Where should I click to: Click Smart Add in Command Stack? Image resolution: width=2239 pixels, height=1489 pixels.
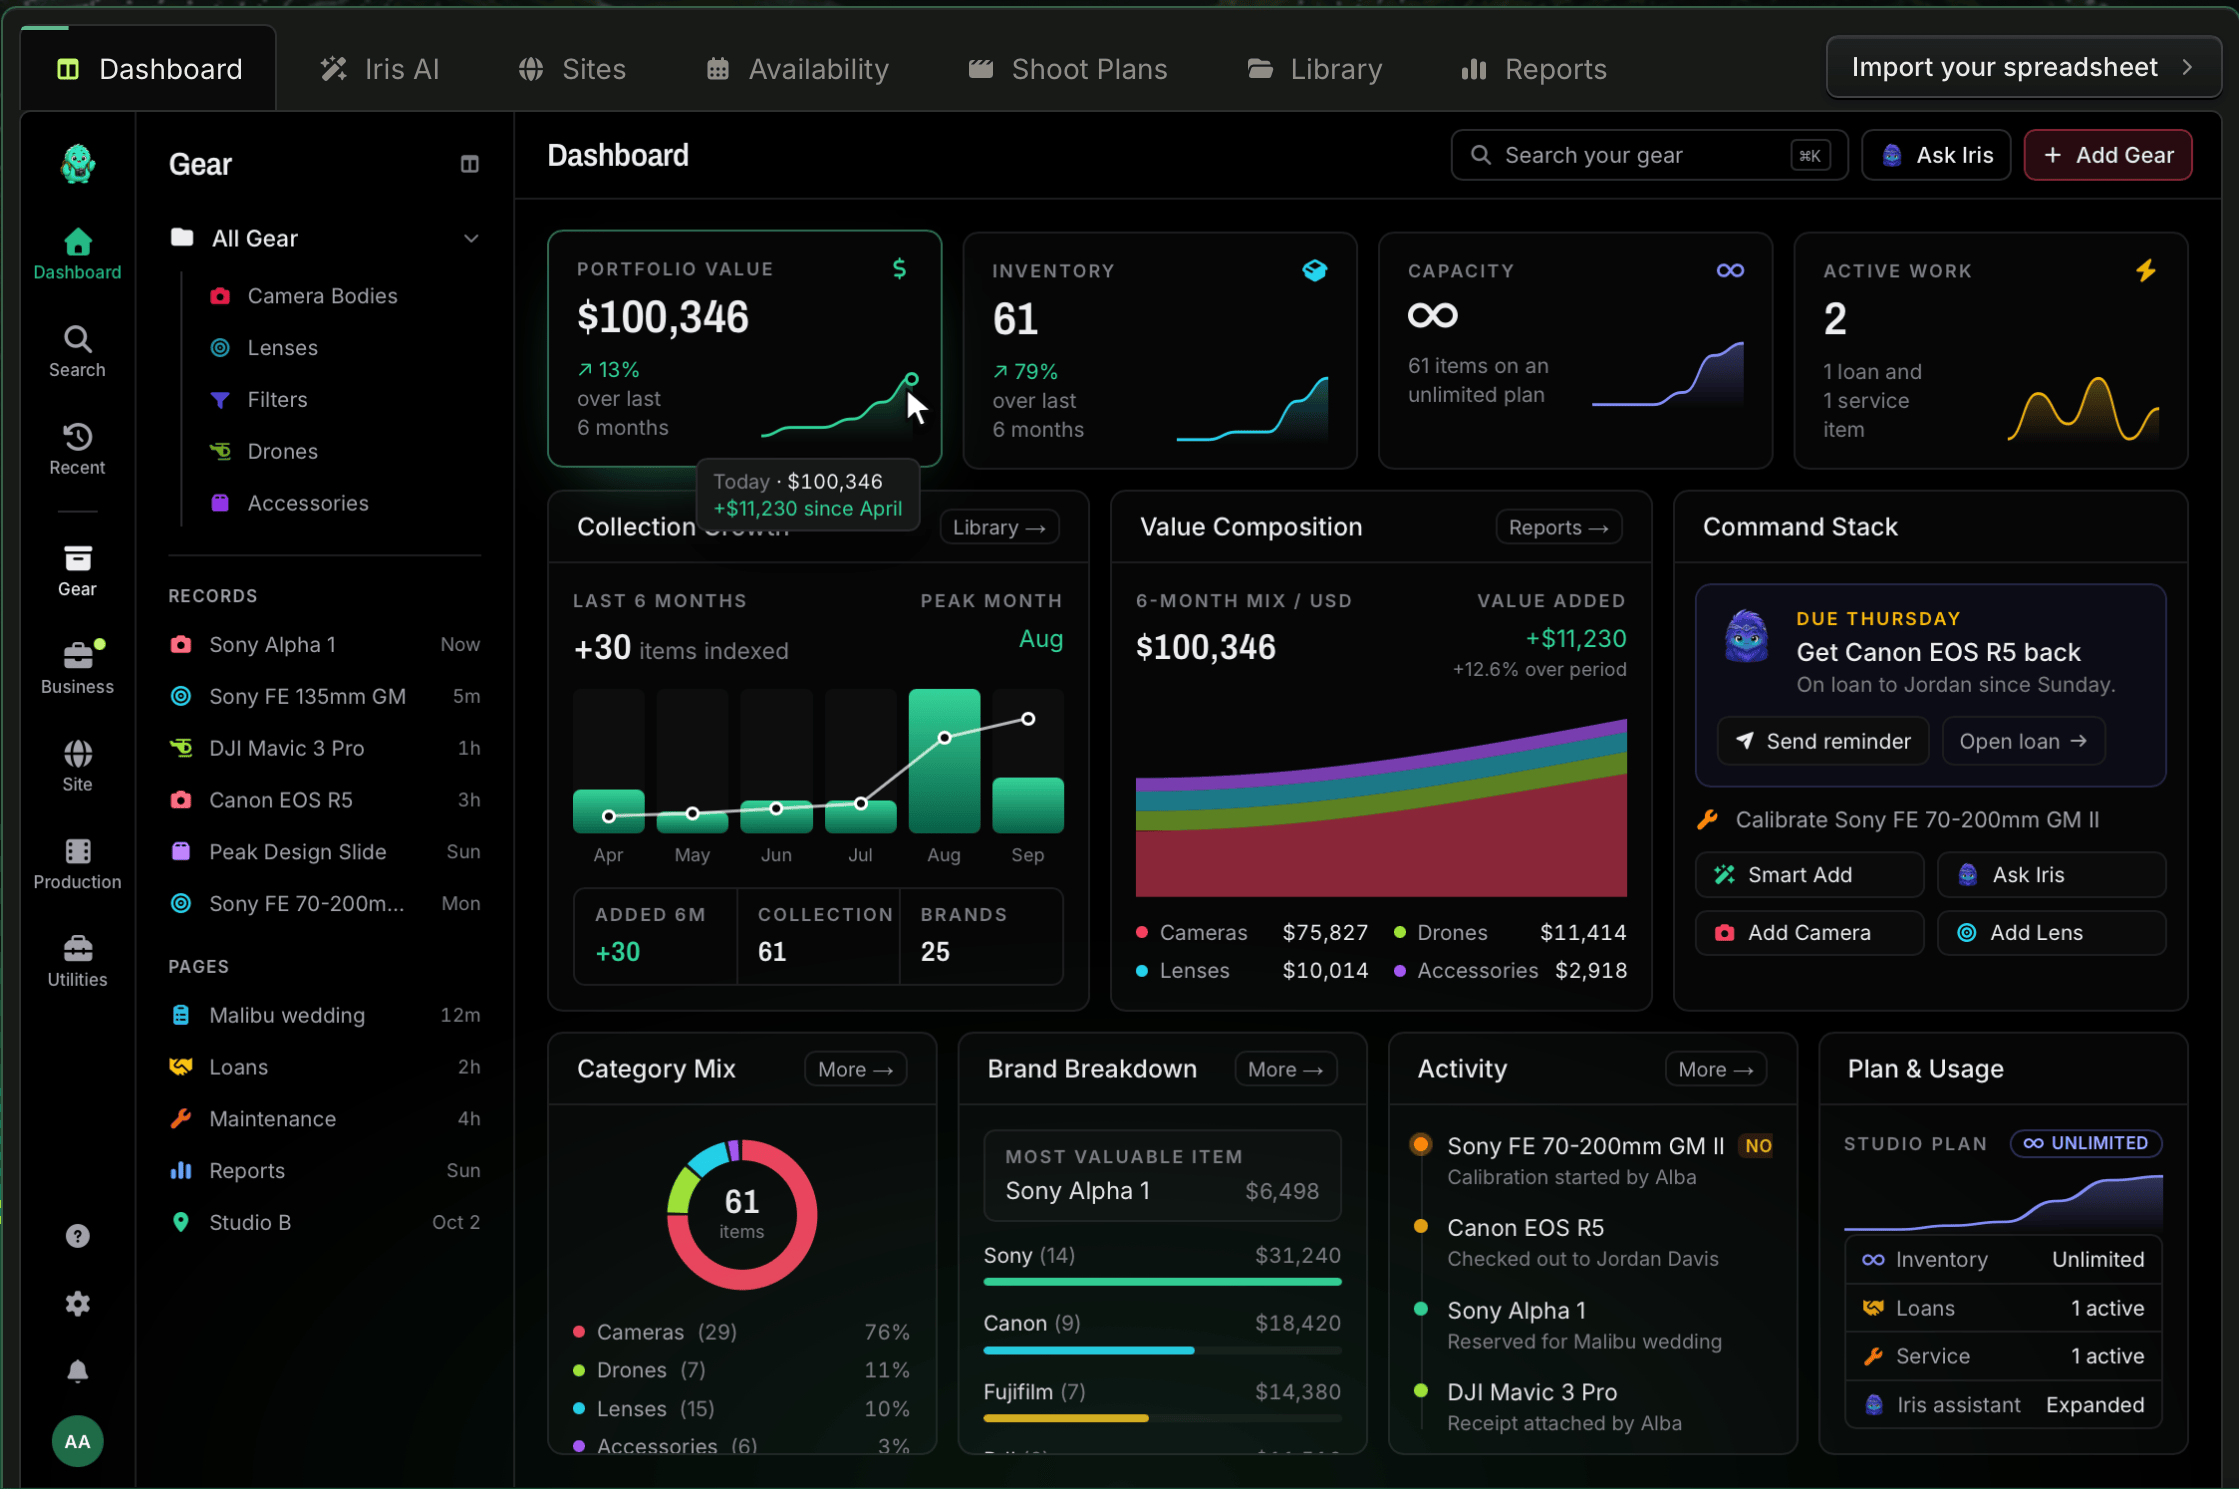1809,875
